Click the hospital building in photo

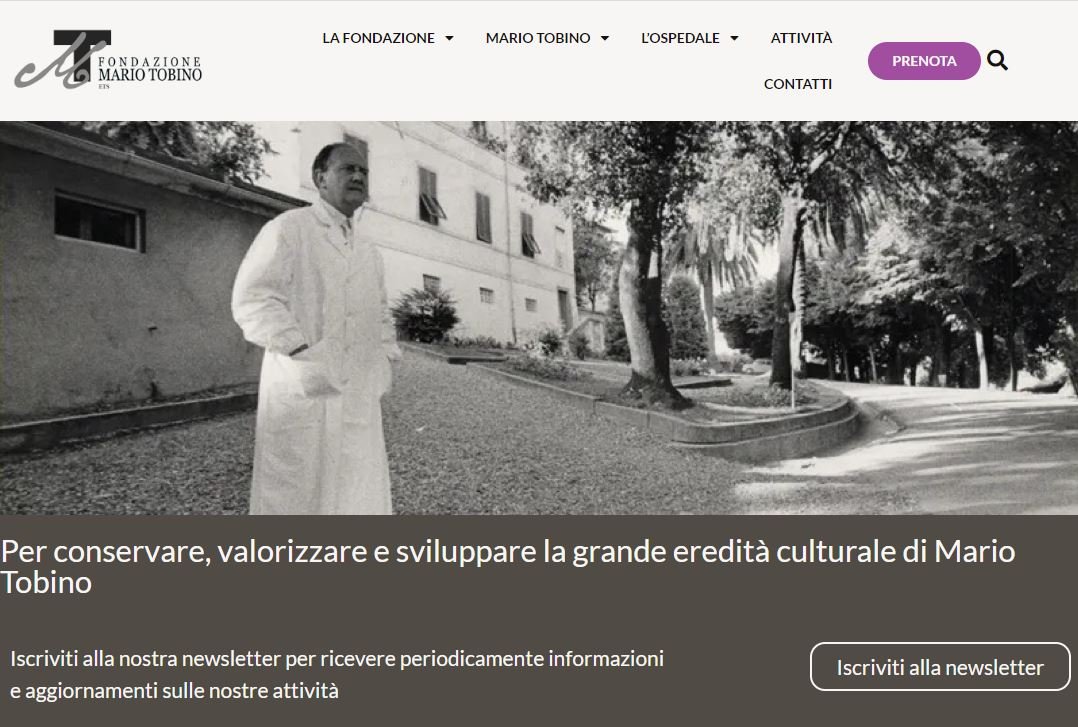[x=440, y=227]
